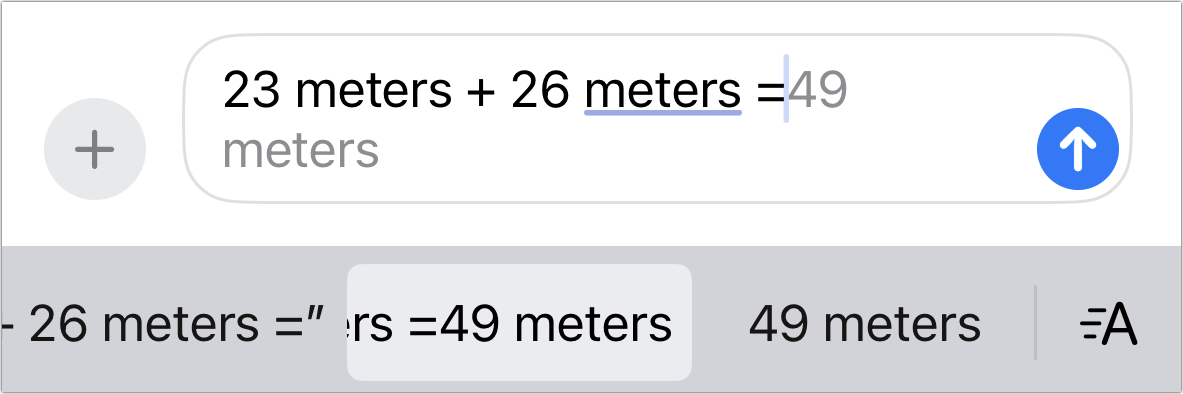1183x394 pixels.
Task: Click the gray "meters" on second line
Action: (301, 149)
